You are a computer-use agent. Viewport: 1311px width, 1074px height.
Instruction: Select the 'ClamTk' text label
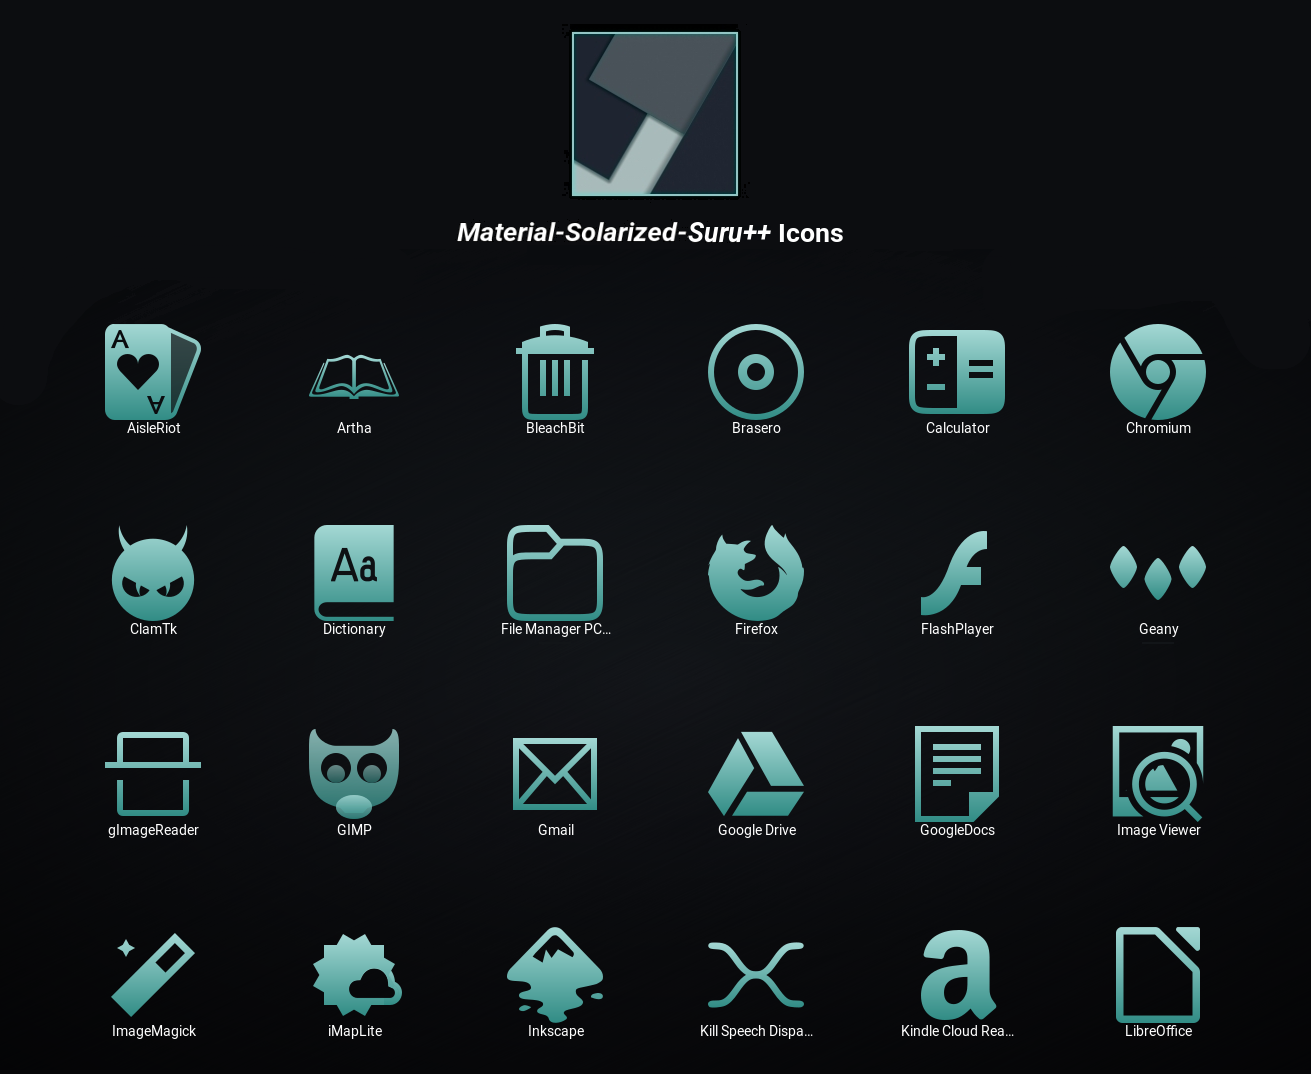point(153,629)
